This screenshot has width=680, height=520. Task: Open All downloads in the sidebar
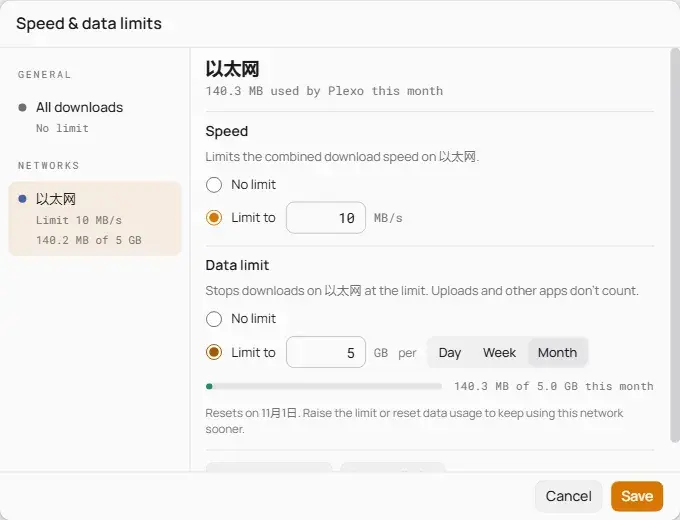(95, 117)
